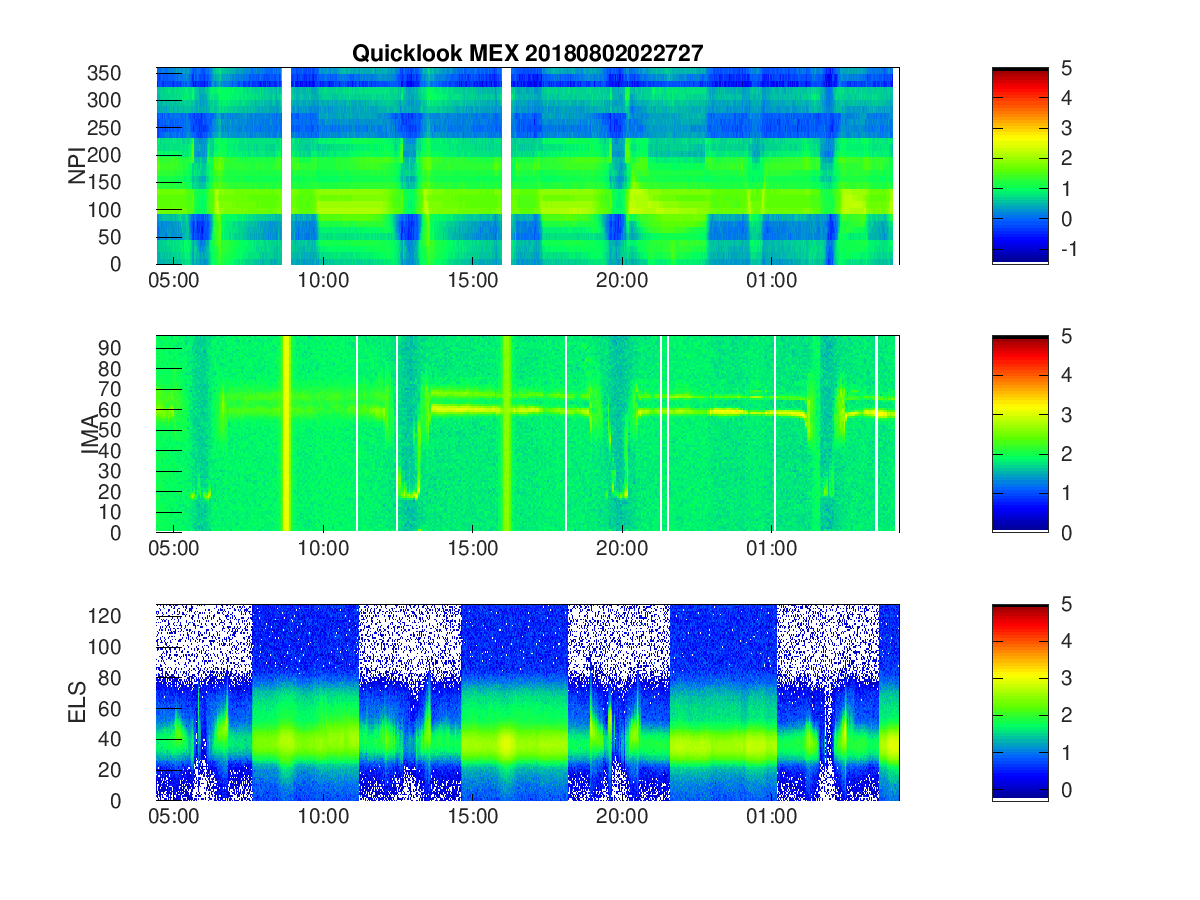Screen dimensions: 1200x900
Task: Click the ELS panel colorbar
Action: click(x=1020, y=702)
